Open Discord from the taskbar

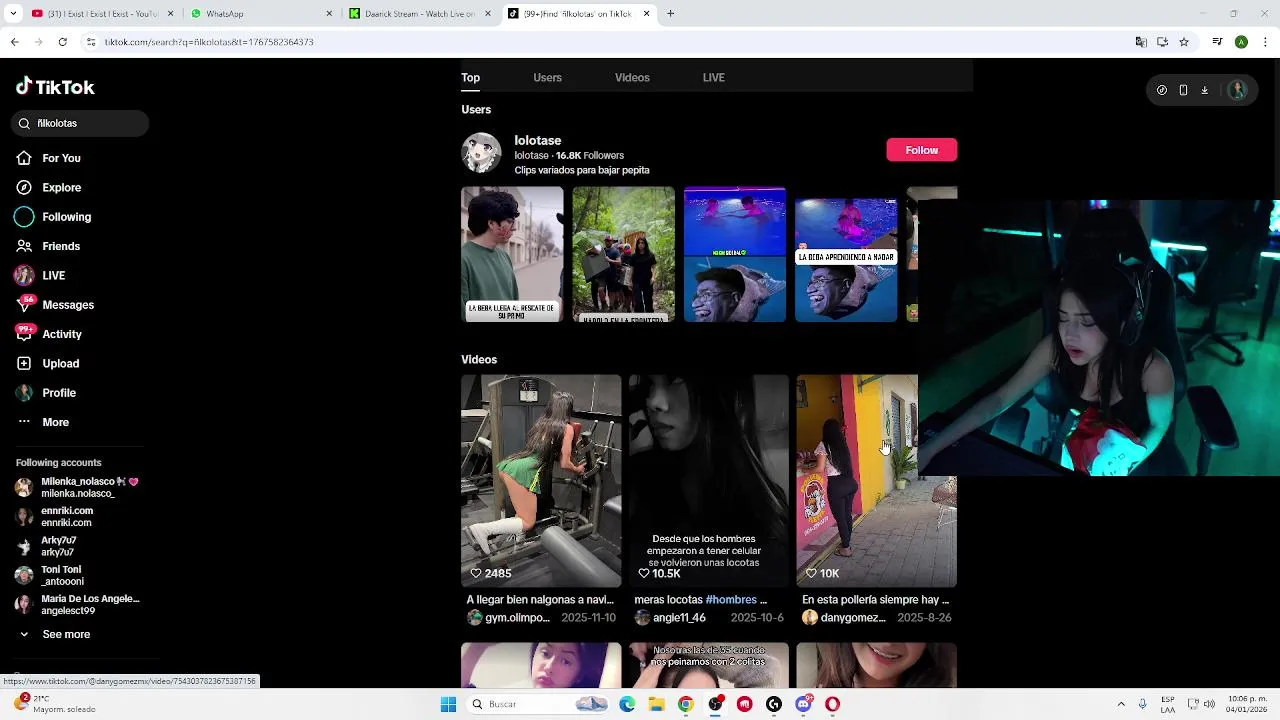(803, 704)
